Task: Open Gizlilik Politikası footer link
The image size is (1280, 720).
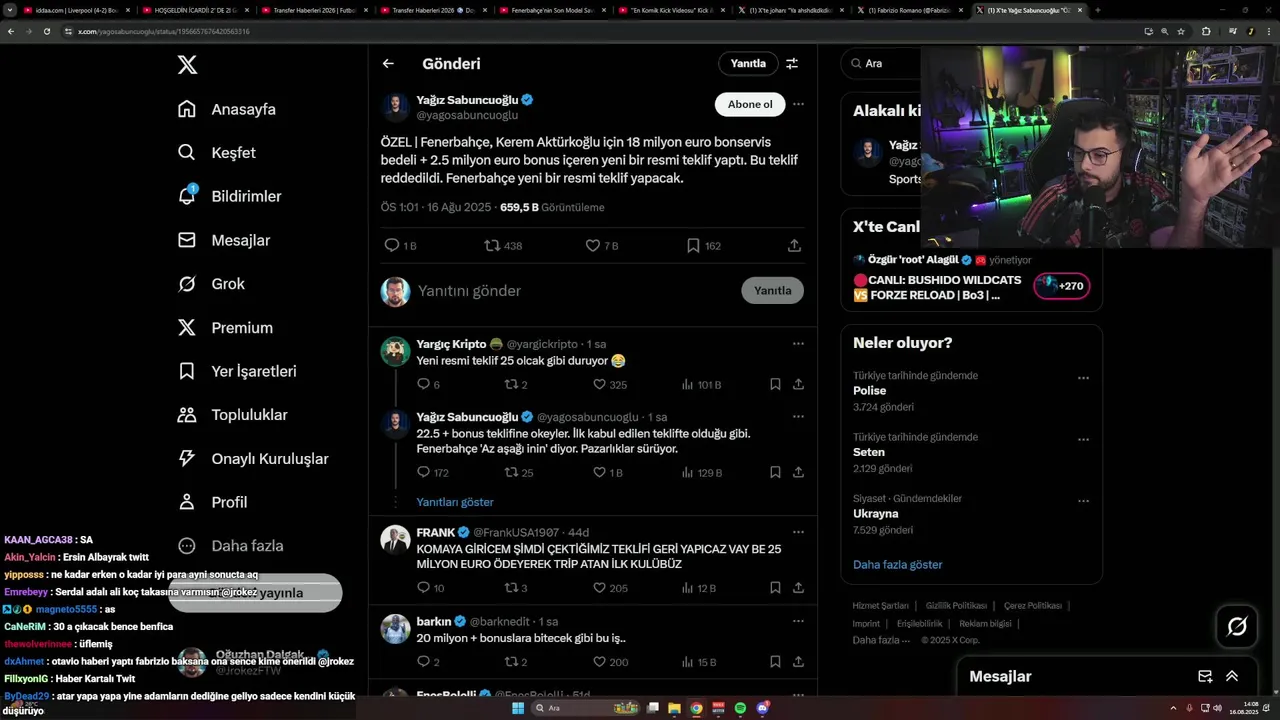Action: [x=956, y=606]
